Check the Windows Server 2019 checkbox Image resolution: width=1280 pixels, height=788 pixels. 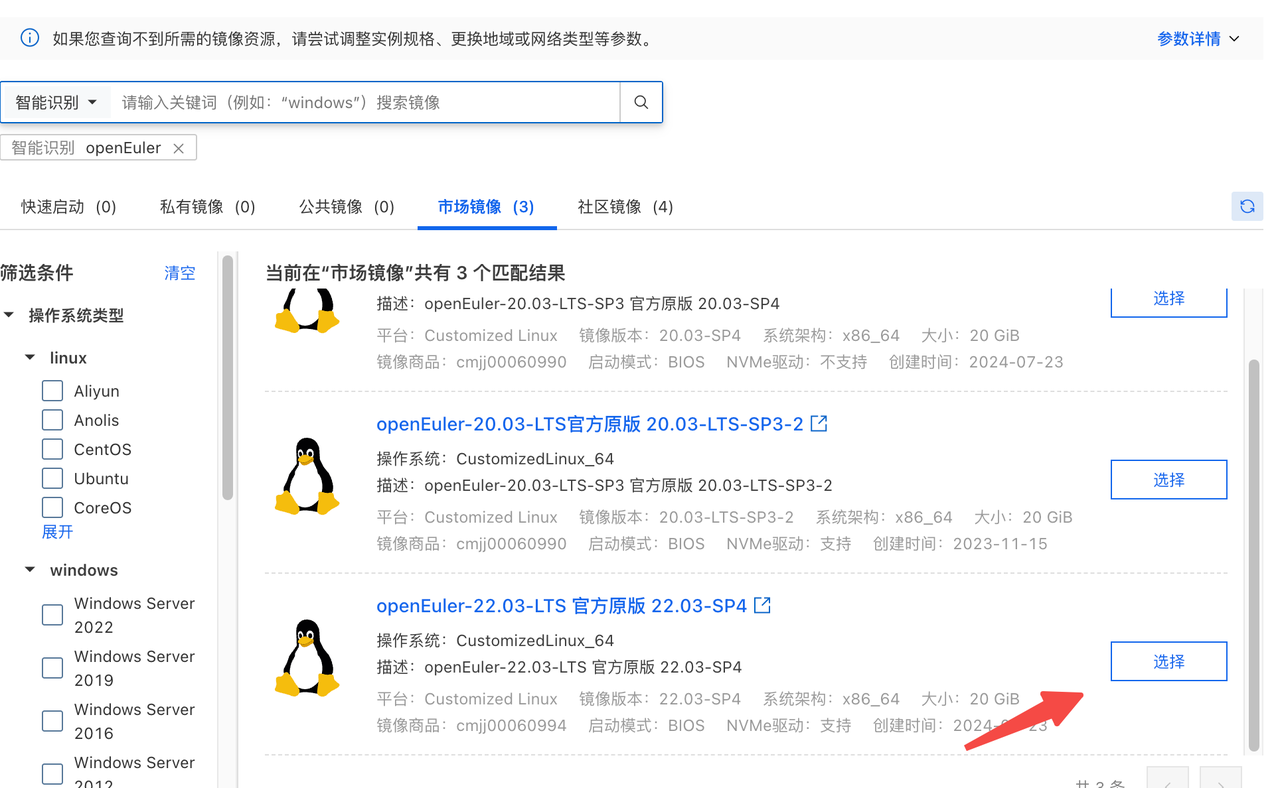coord(53,668)
